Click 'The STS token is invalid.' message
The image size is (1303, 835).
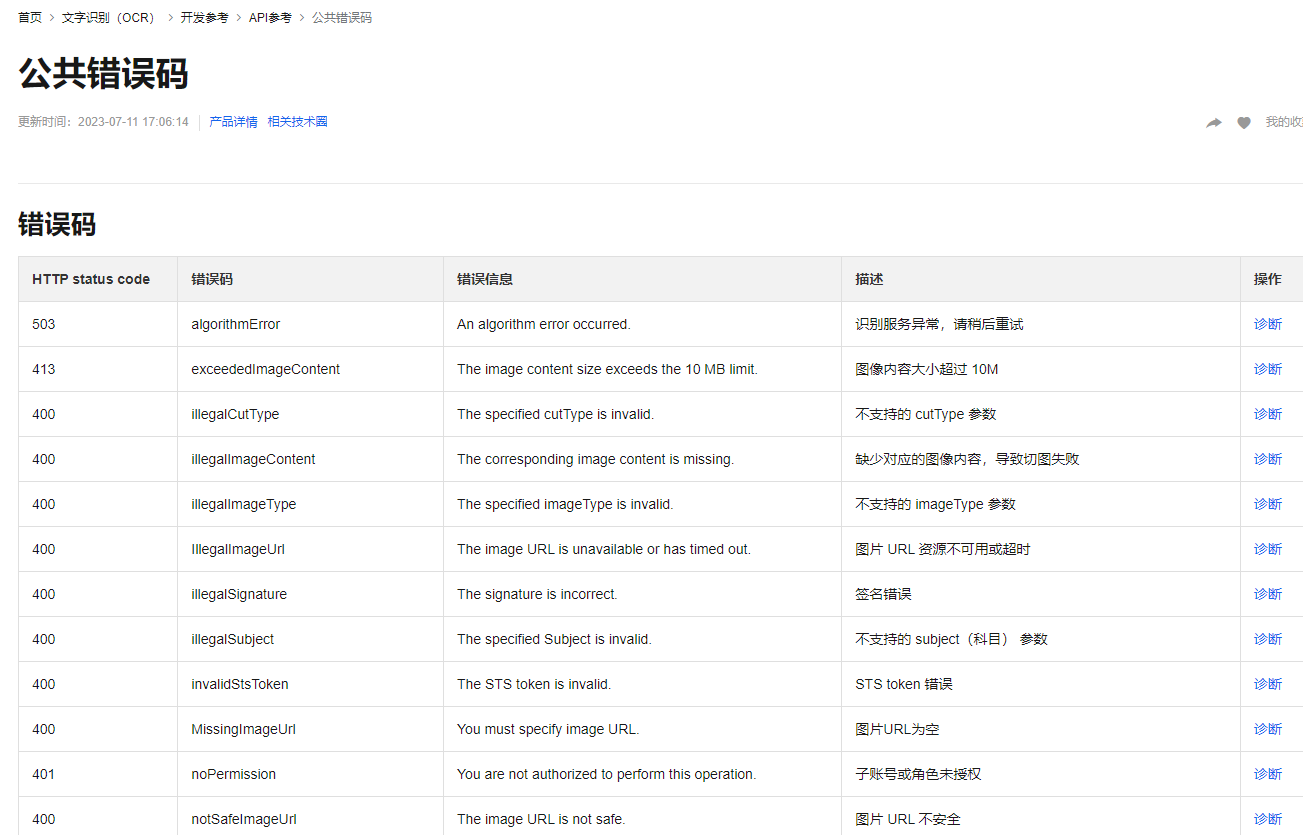(534, 684)
